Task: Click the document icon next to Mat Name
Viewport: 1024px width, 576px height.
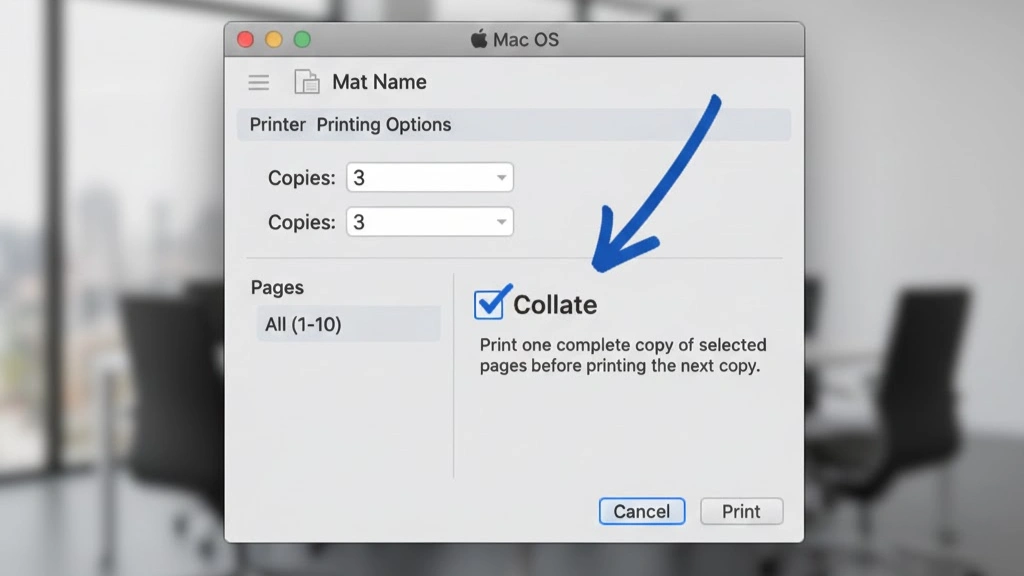Action: [306, 83]
